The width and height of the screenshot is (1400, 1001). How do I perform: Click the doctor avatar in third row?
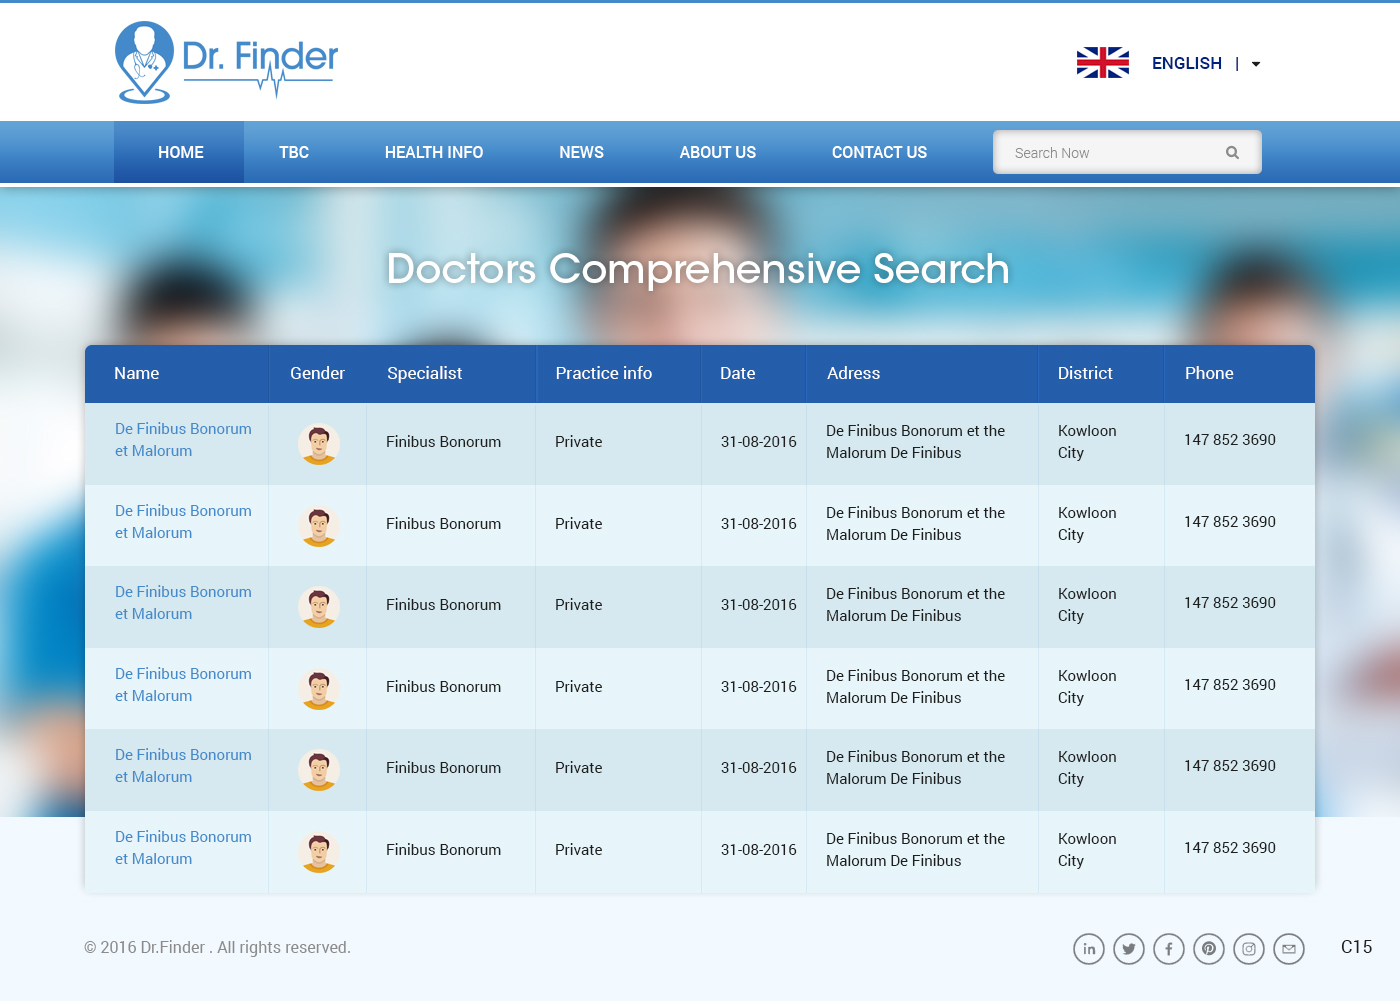[319, 607]
